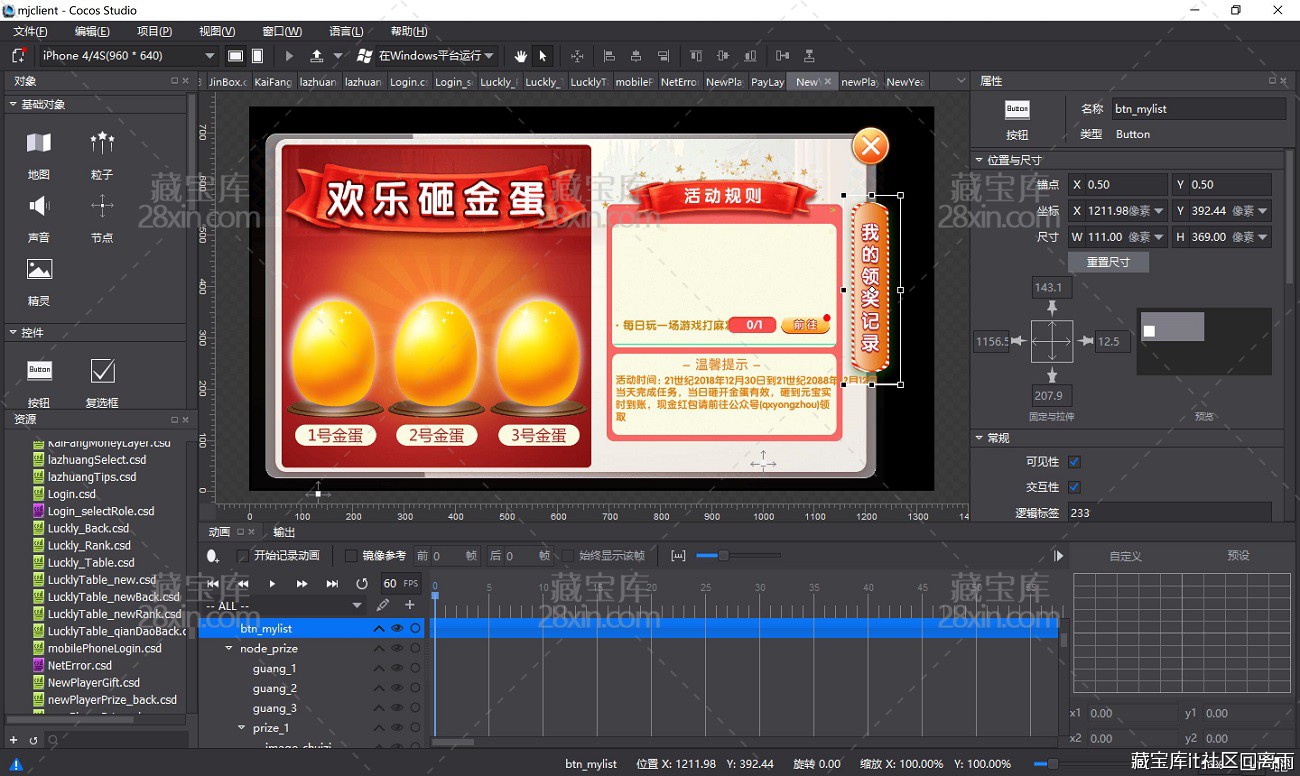This screenshot has height=776, width=1300.
Task: Enable 镜像参考 checkbox
Action: 350,556
